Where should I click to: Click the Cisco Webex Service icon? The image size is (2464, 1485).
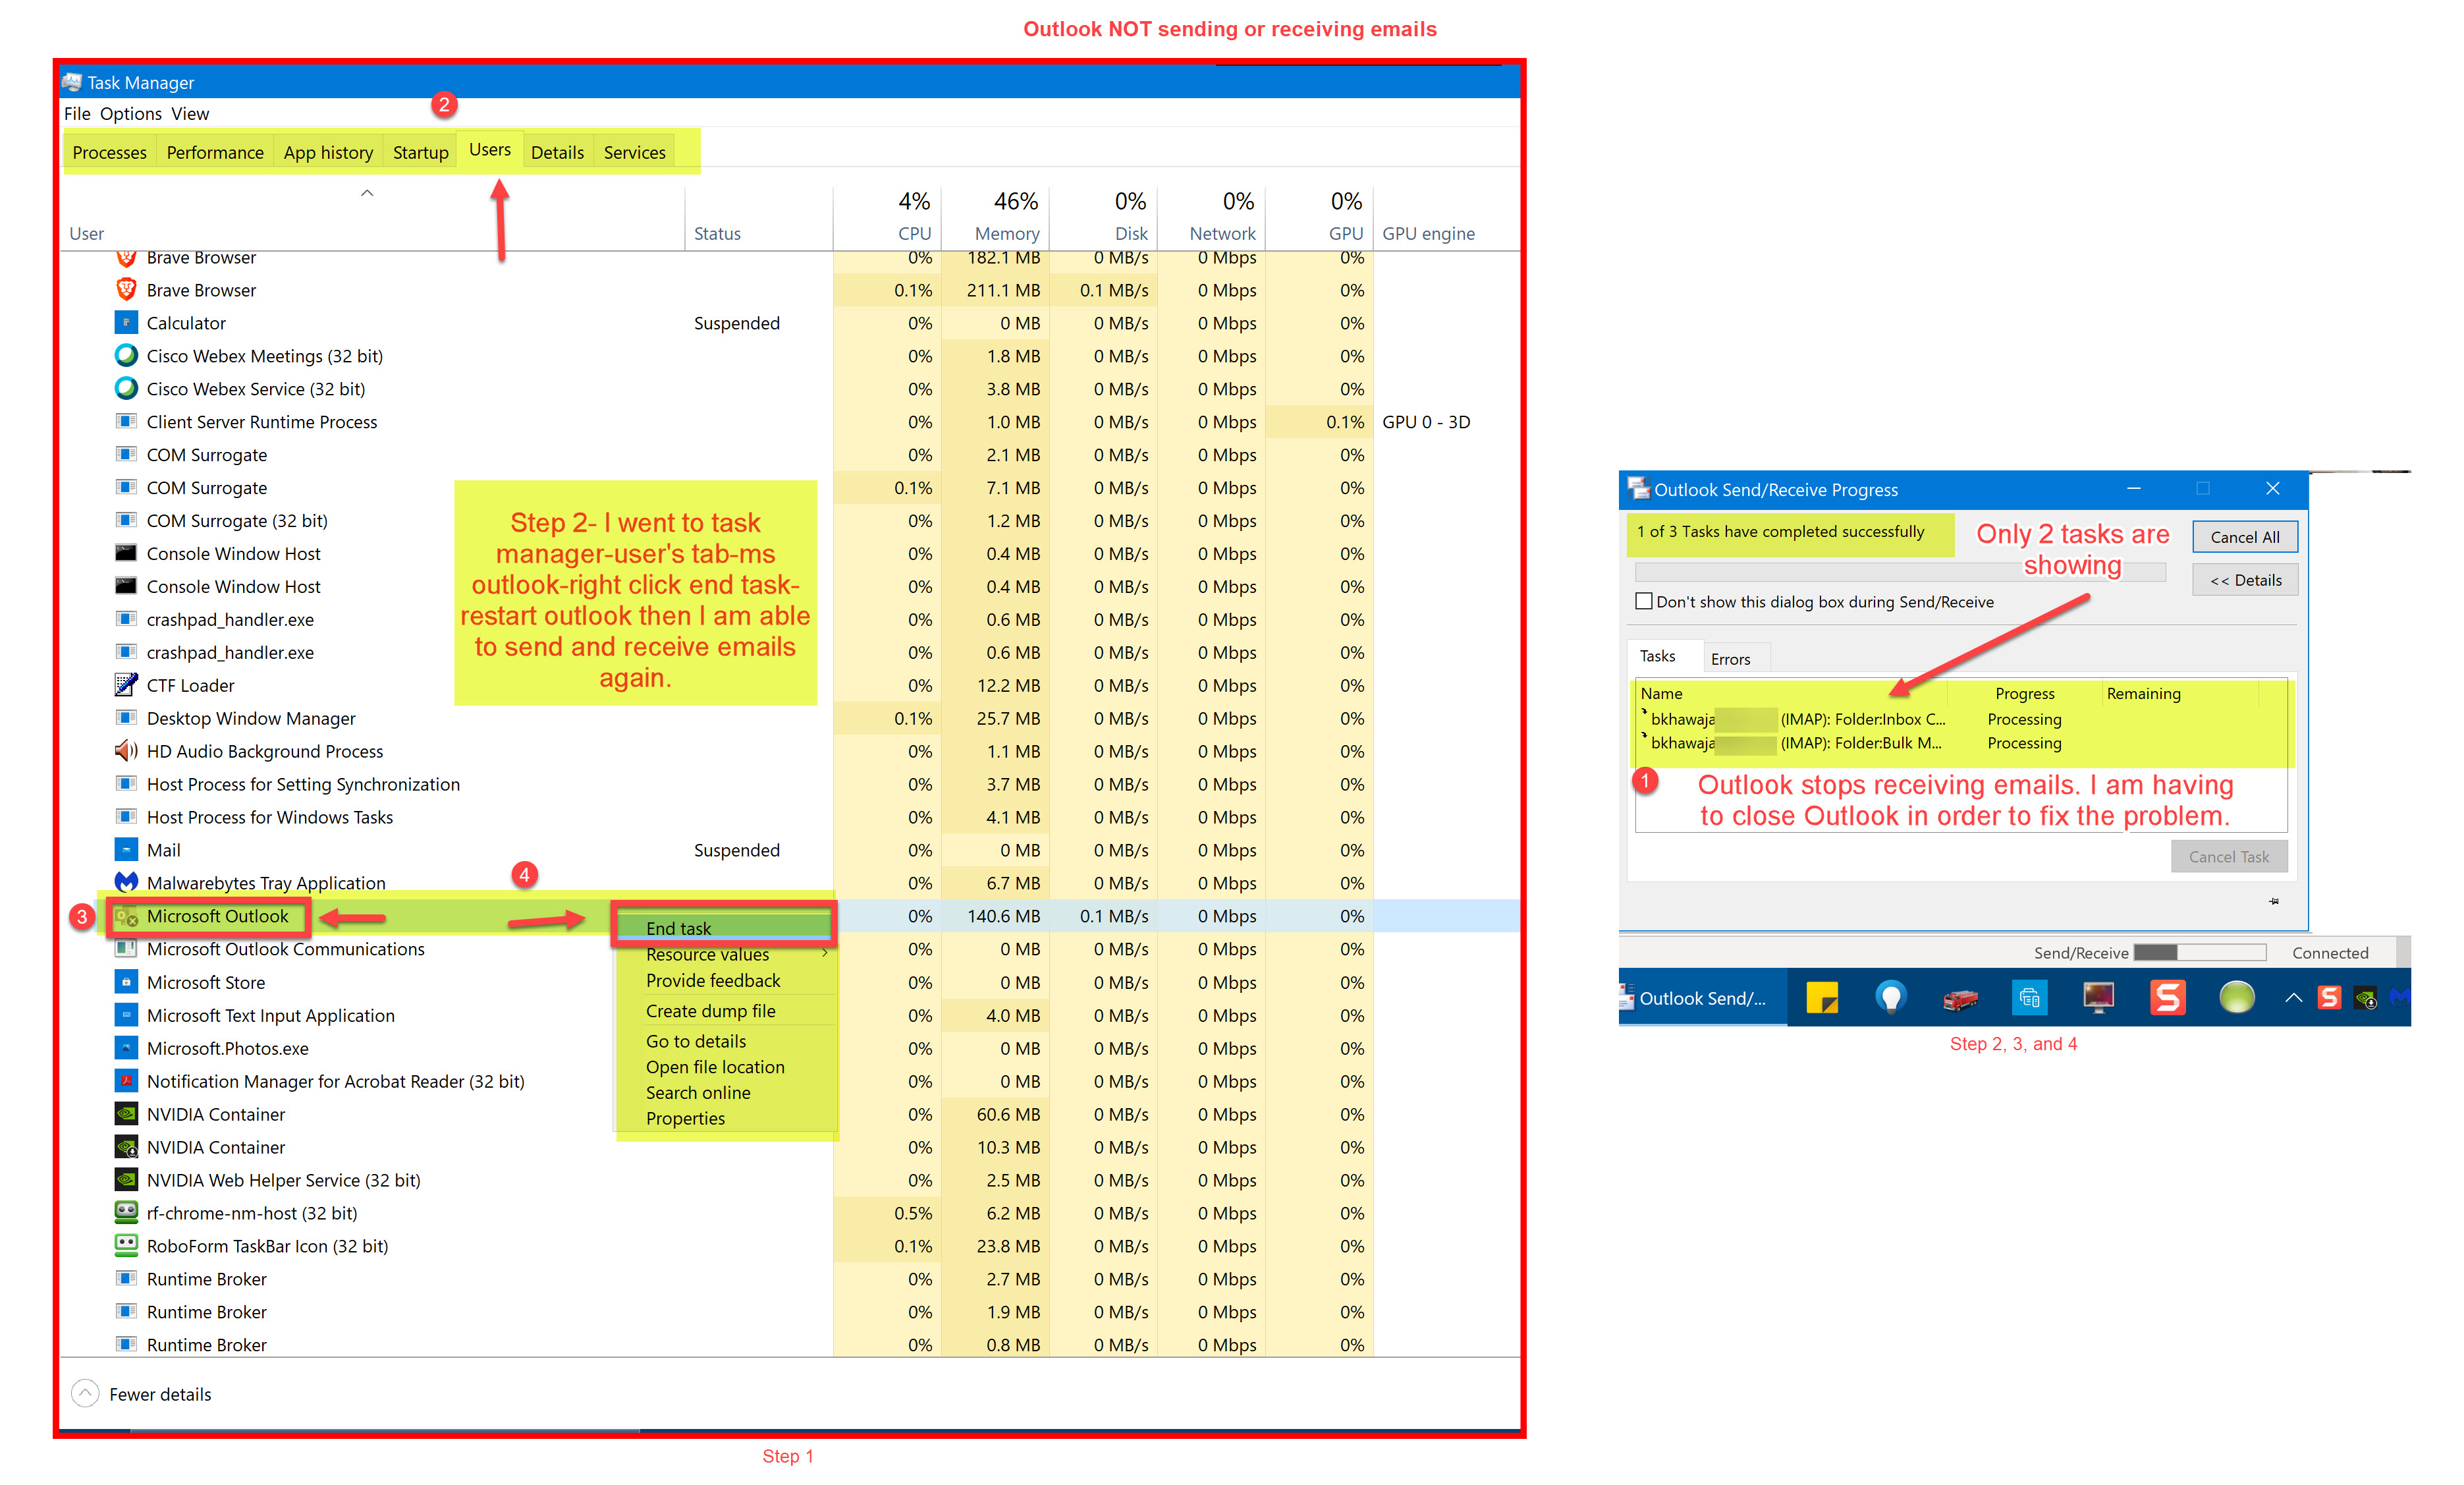pos(126,389)
